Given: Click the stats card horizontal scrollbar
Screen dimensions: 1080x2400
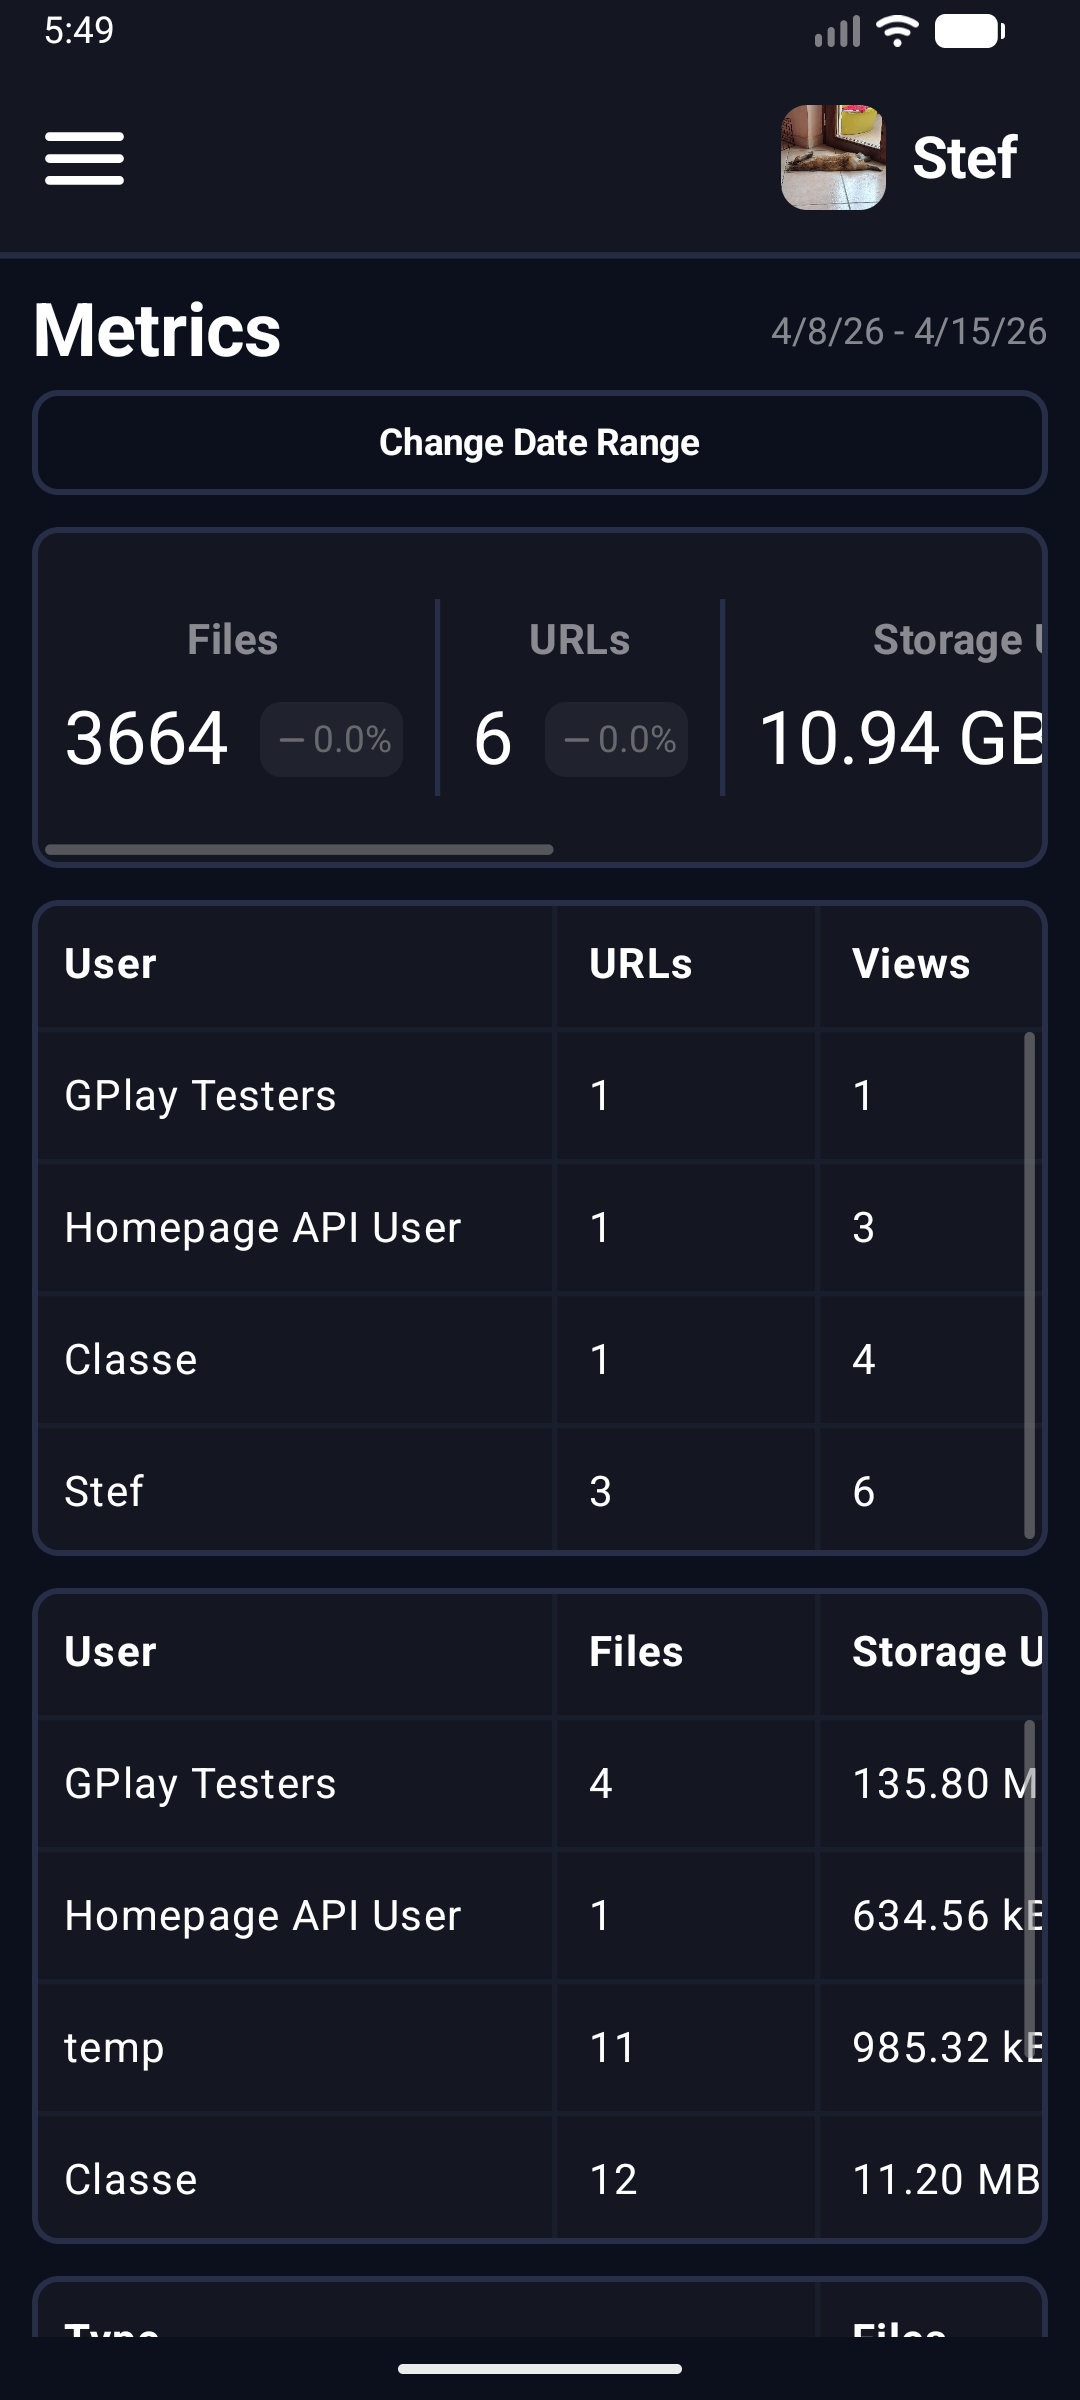Looking at the screenshot, I should click(299, 850).
